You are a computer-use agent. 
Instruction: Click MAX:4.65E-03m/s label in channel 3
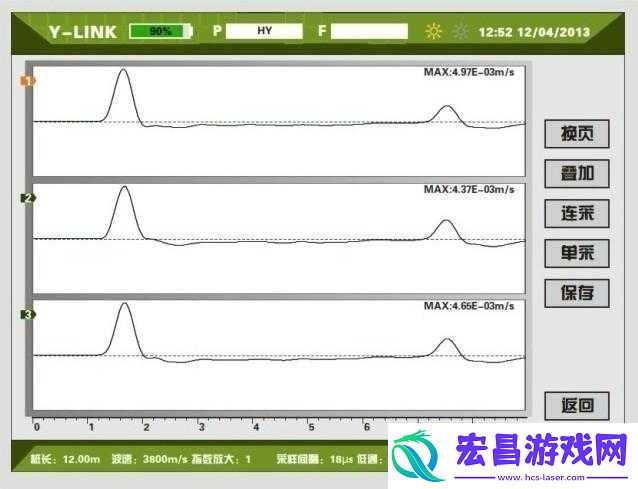click(469, 306)
